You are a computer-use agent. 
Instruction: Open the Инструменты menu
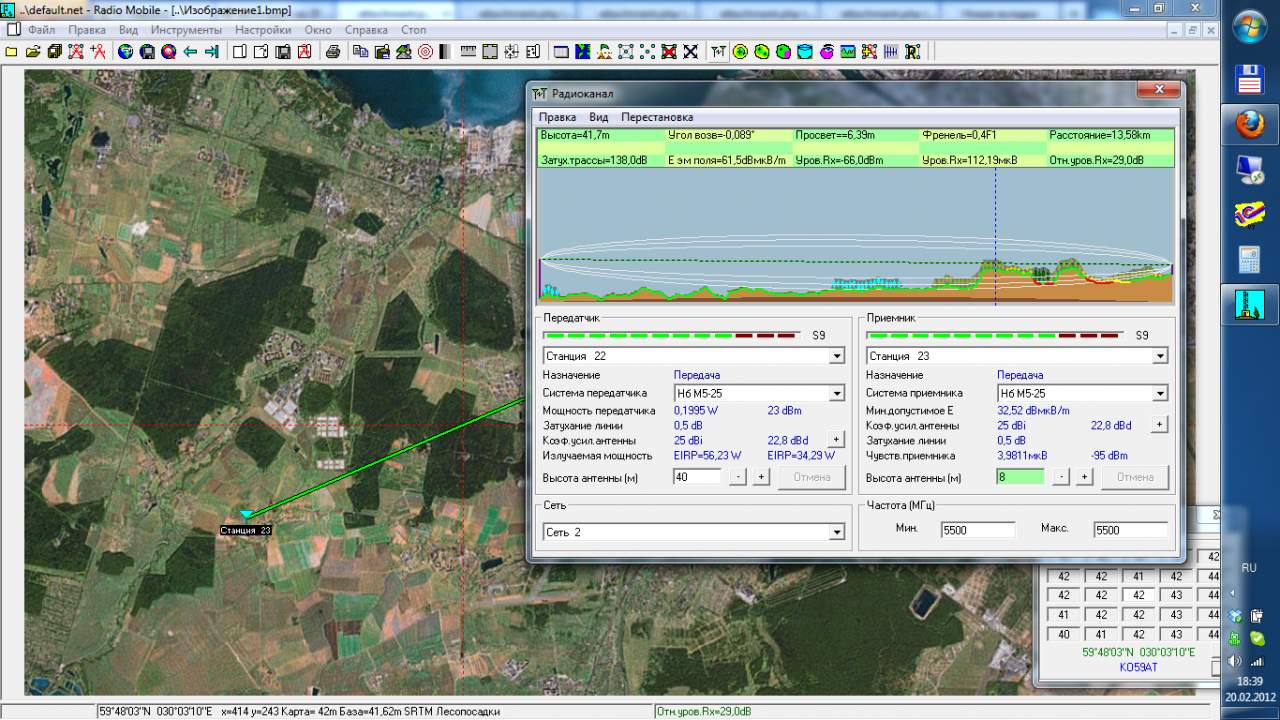[x=186, y=30]
